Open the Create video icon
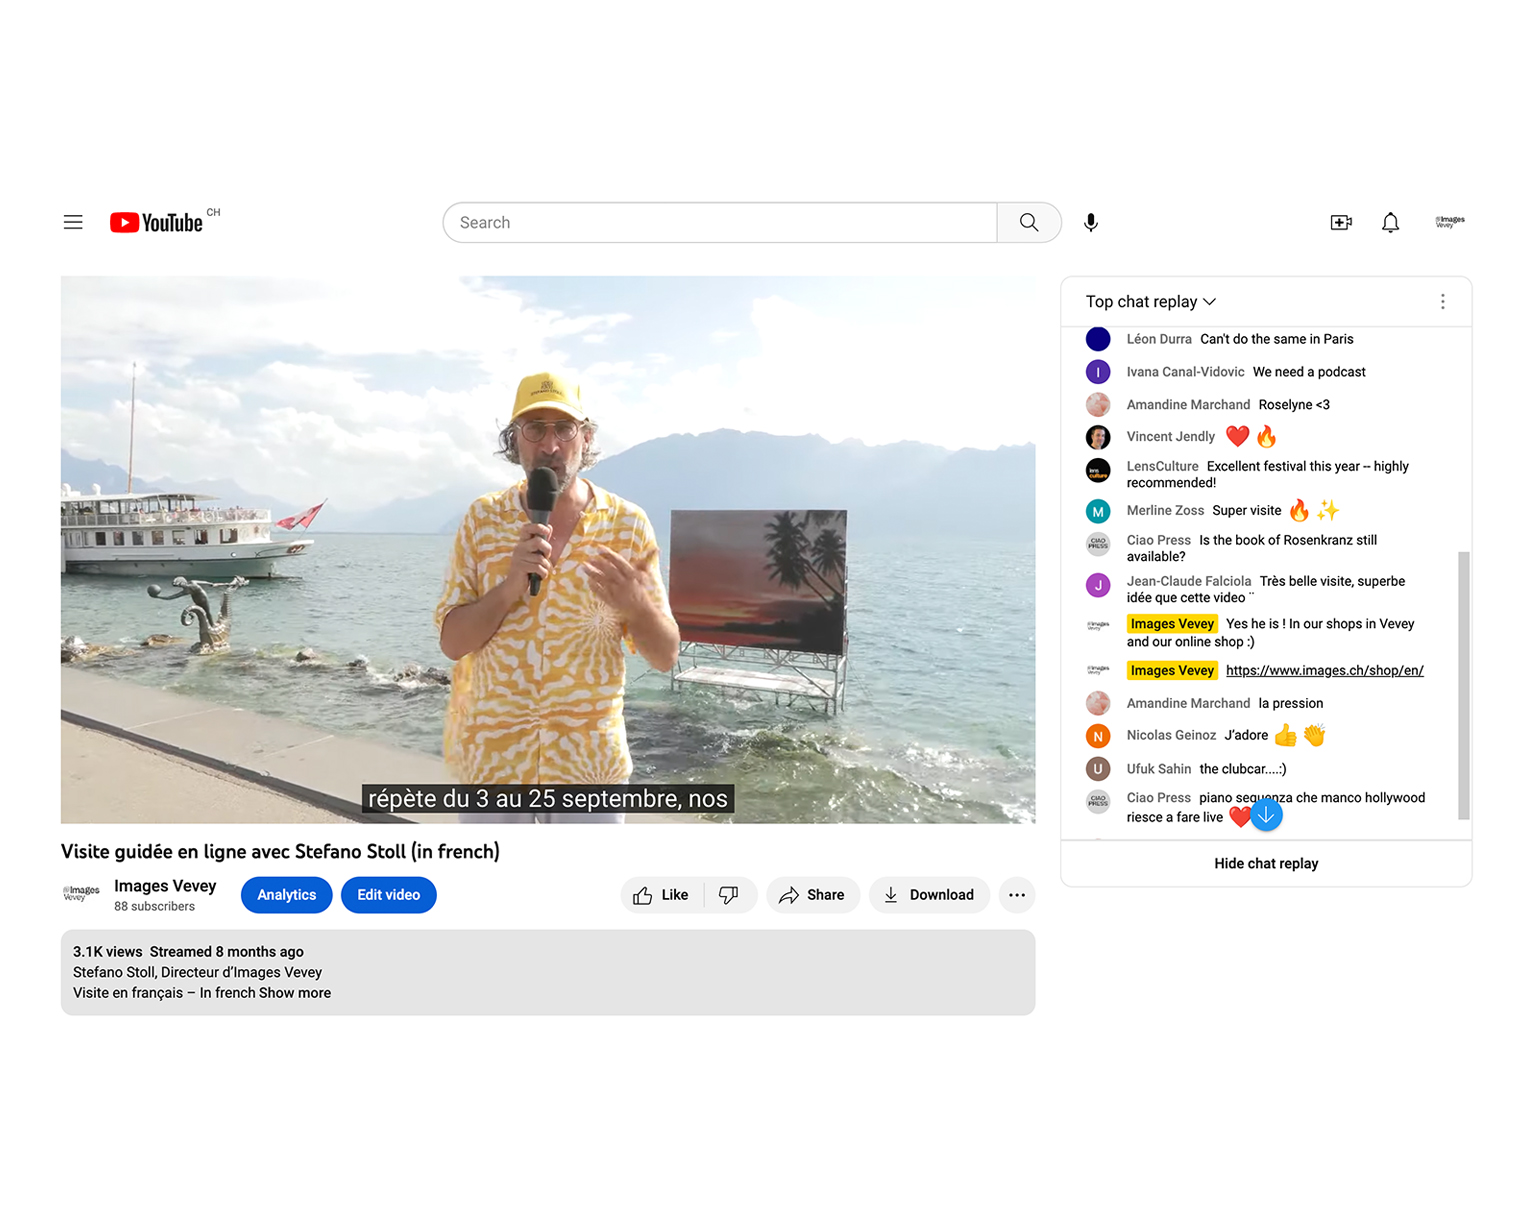This screenshot has height=1230, width=1538. [1340, 222]
